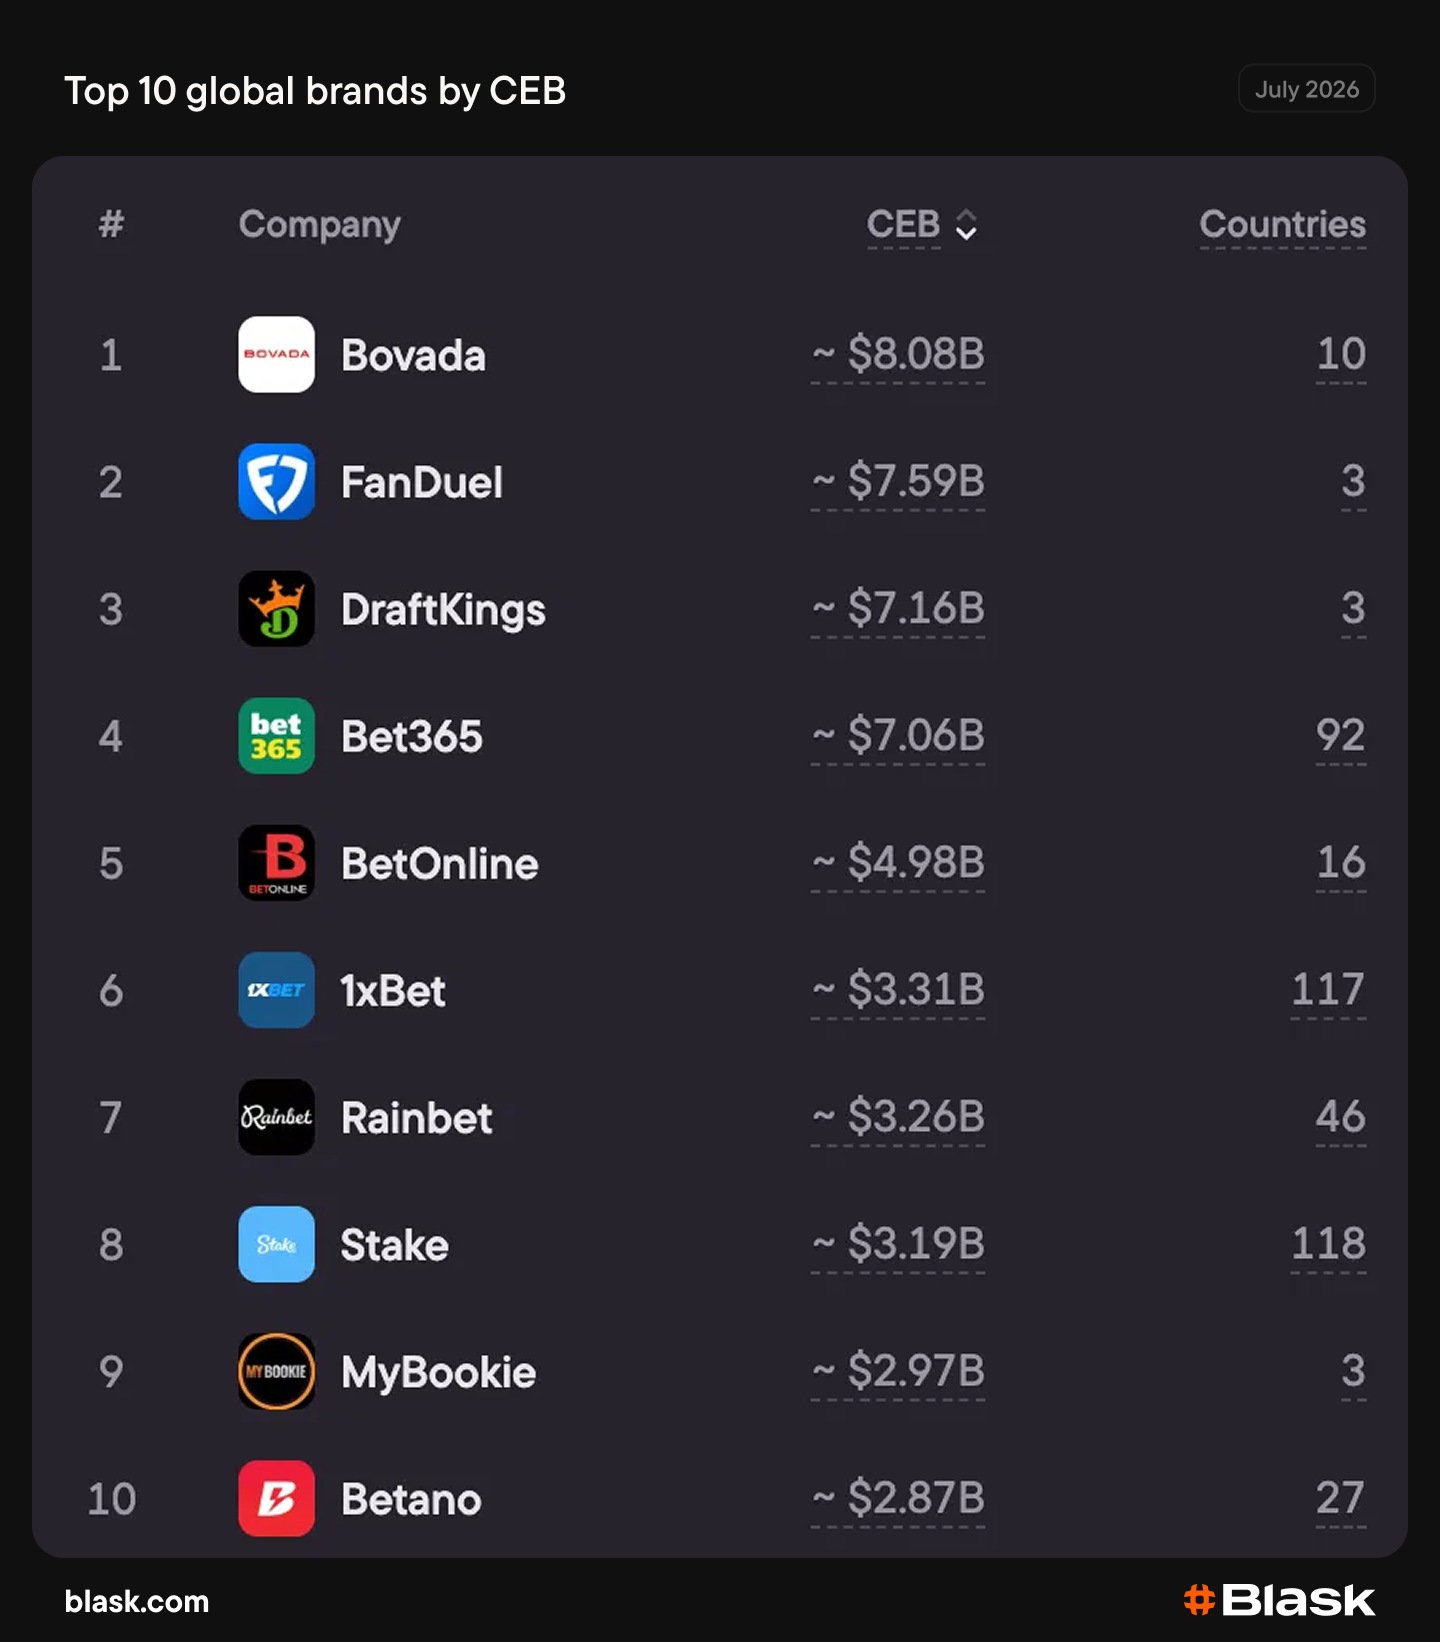
Task: Open the BetOnline logo icon
Action: (x=276, y=863)
